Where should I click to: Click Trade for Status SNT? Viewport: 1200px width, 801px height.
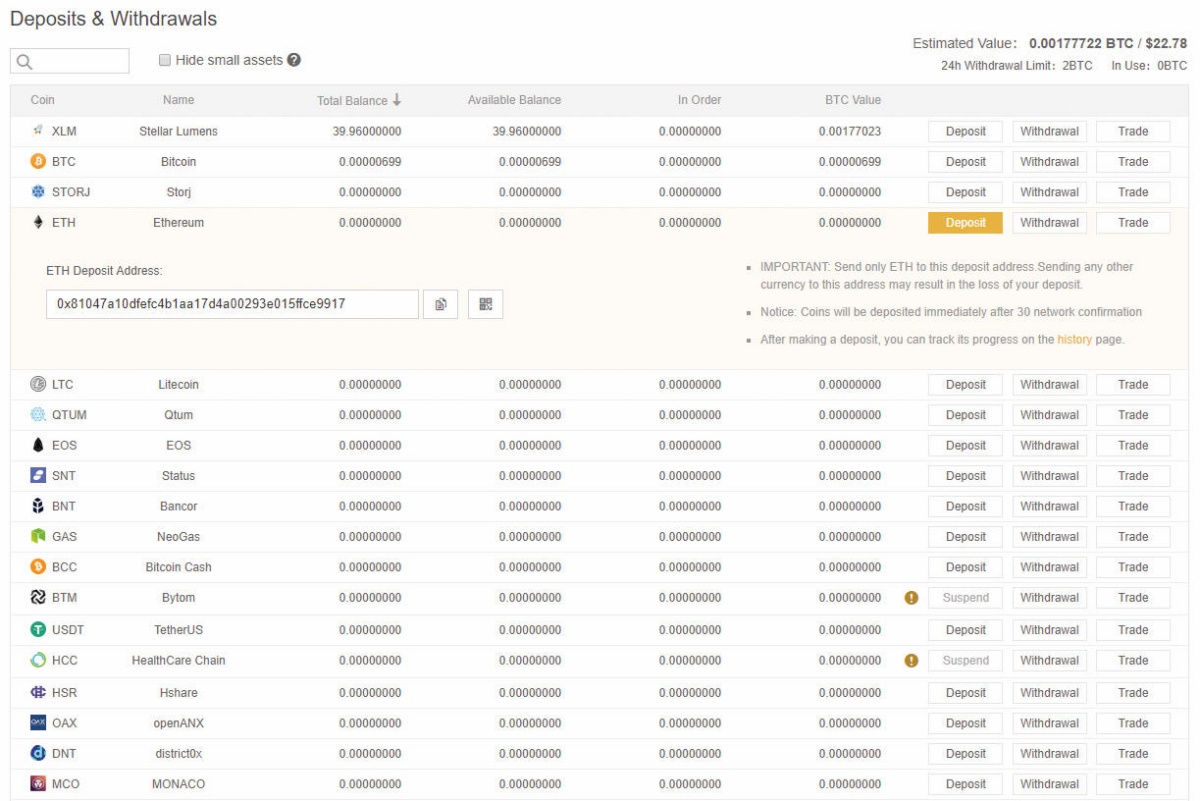click(1133, 476)
